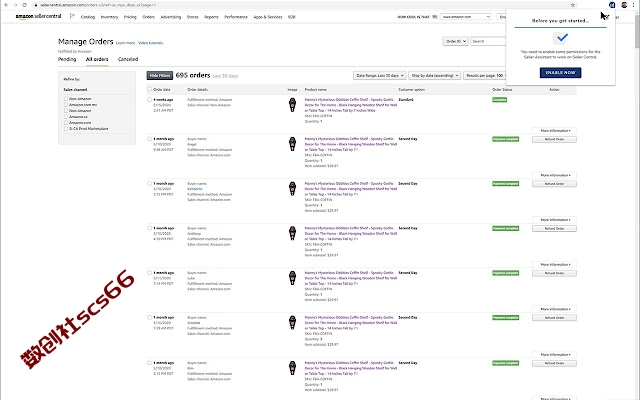
Task: Reload the page with the refresh icon
Action: (24, 5)
